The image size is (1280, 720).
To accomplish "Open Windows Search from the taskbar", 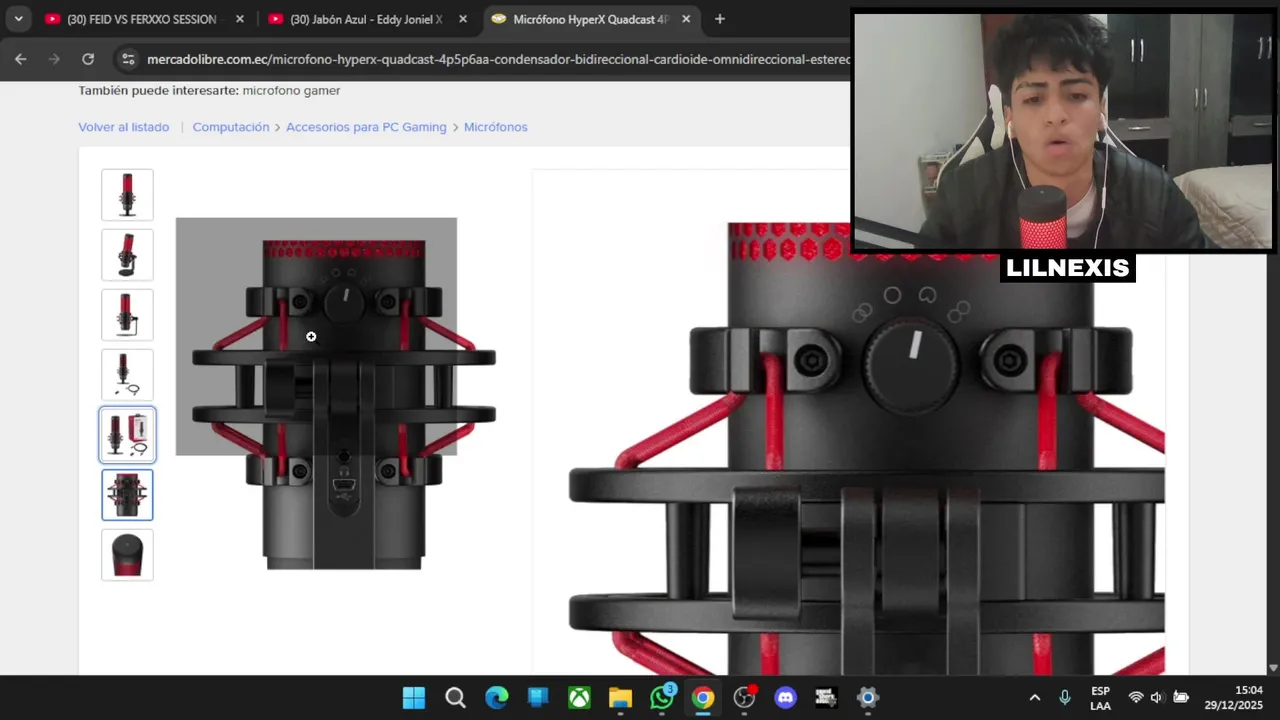I will pyautogui.click(x=455, y=698).
